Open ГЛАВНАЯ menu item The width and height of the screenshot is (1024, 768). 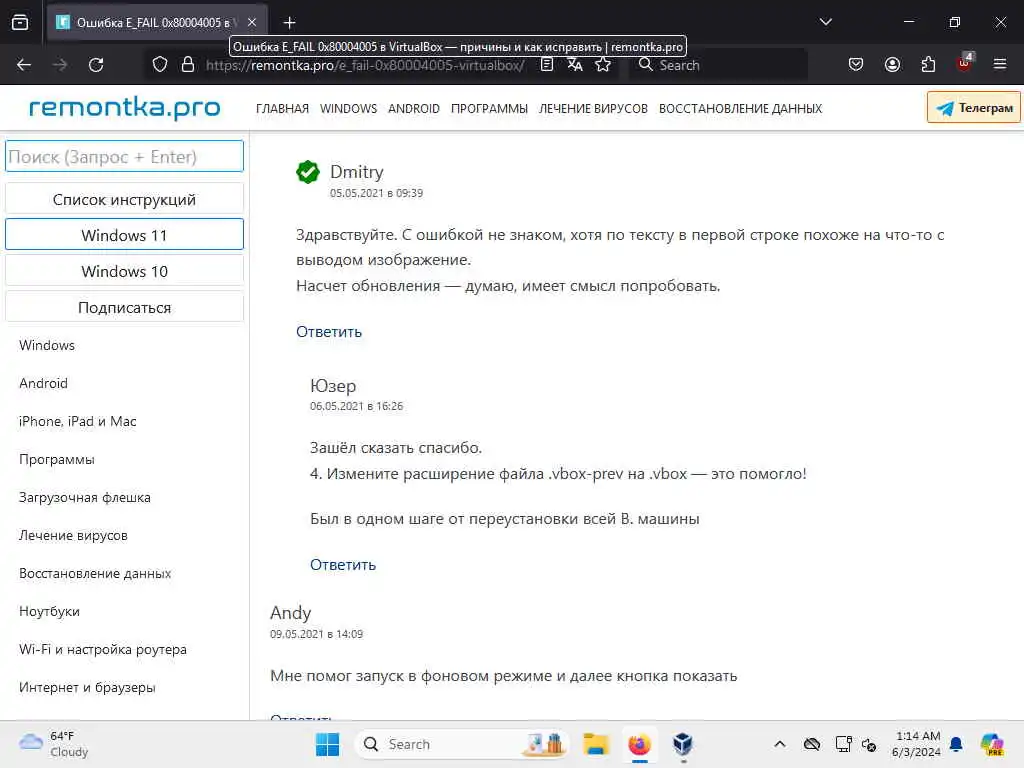(x=282, y=108)
